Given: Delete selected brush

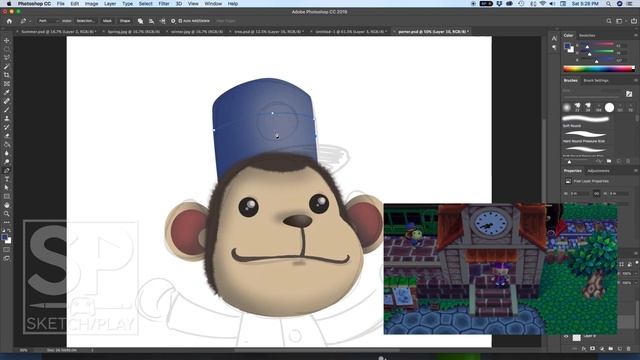Looking at the screenshot, I should click(x=629, y=161).
